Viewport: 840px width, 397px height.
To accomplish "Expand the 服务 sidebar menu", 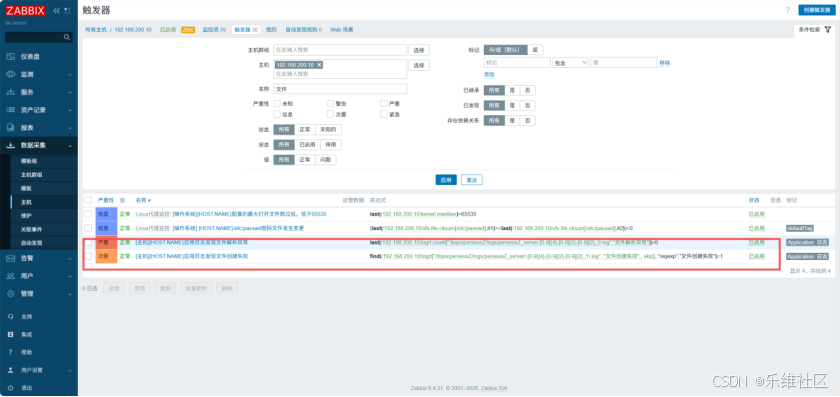I will point(70,92).
